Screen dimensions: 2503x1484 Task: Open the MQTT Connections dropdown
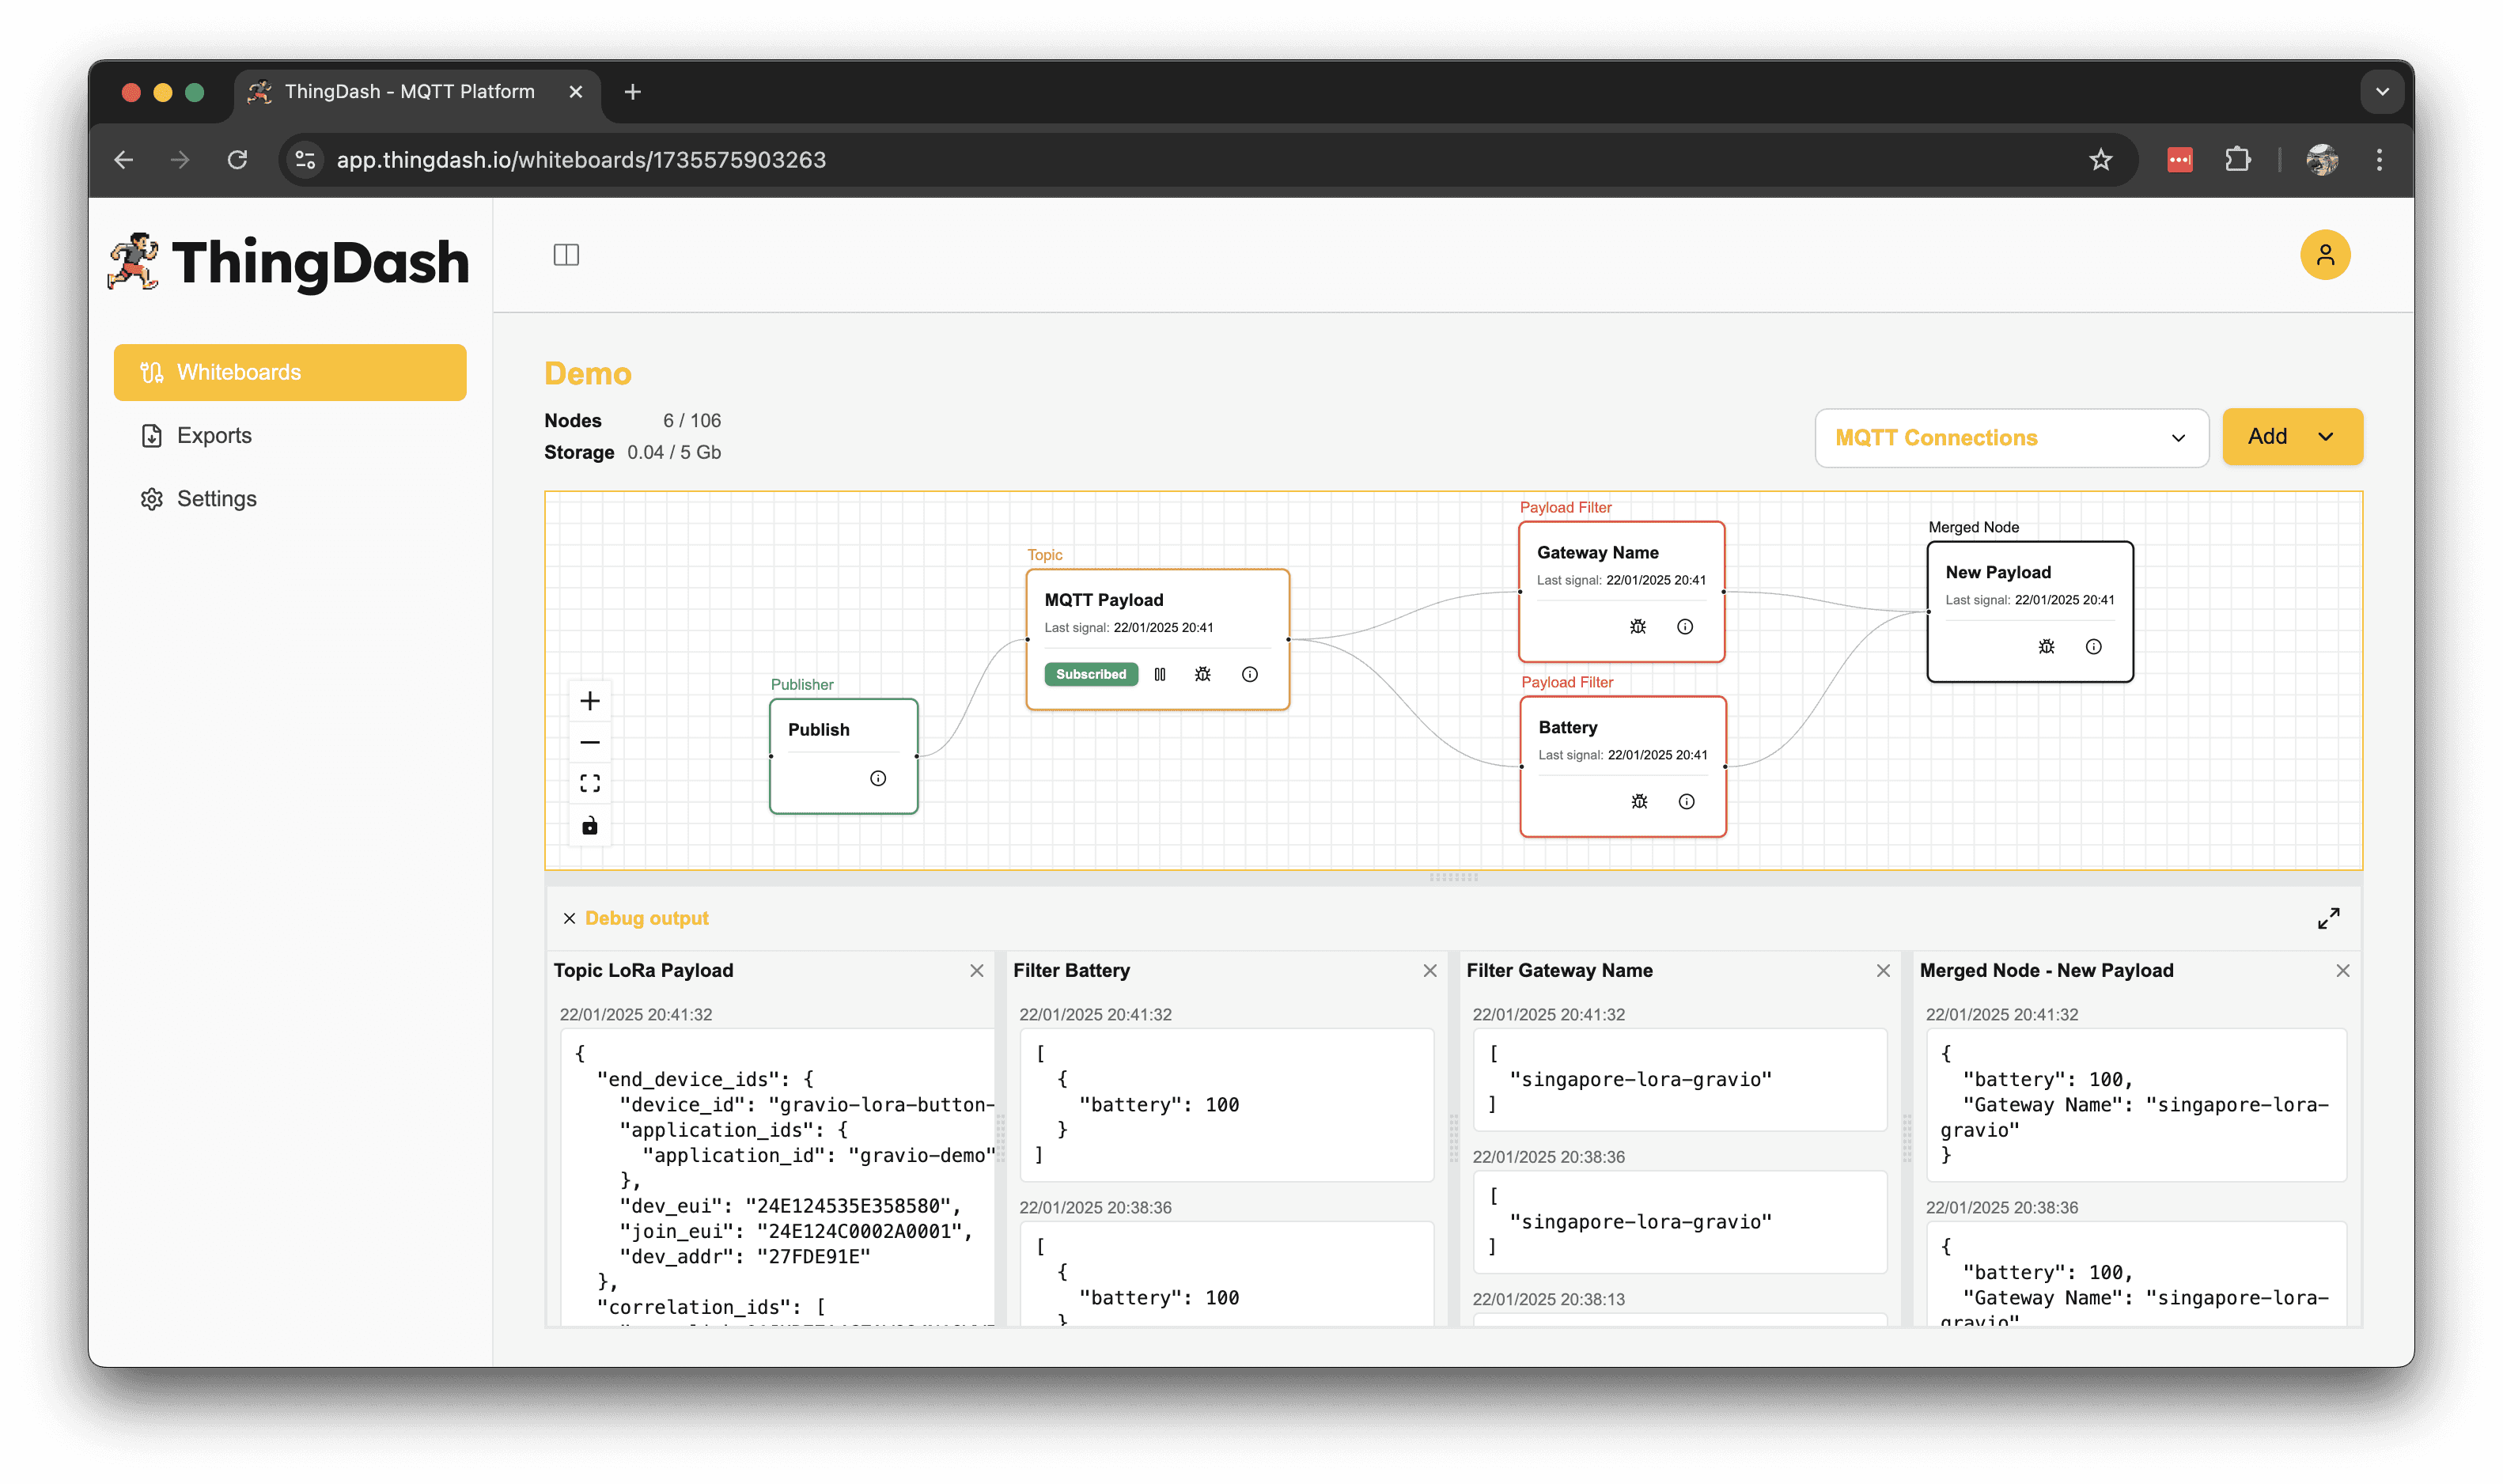coord(2011,437)
